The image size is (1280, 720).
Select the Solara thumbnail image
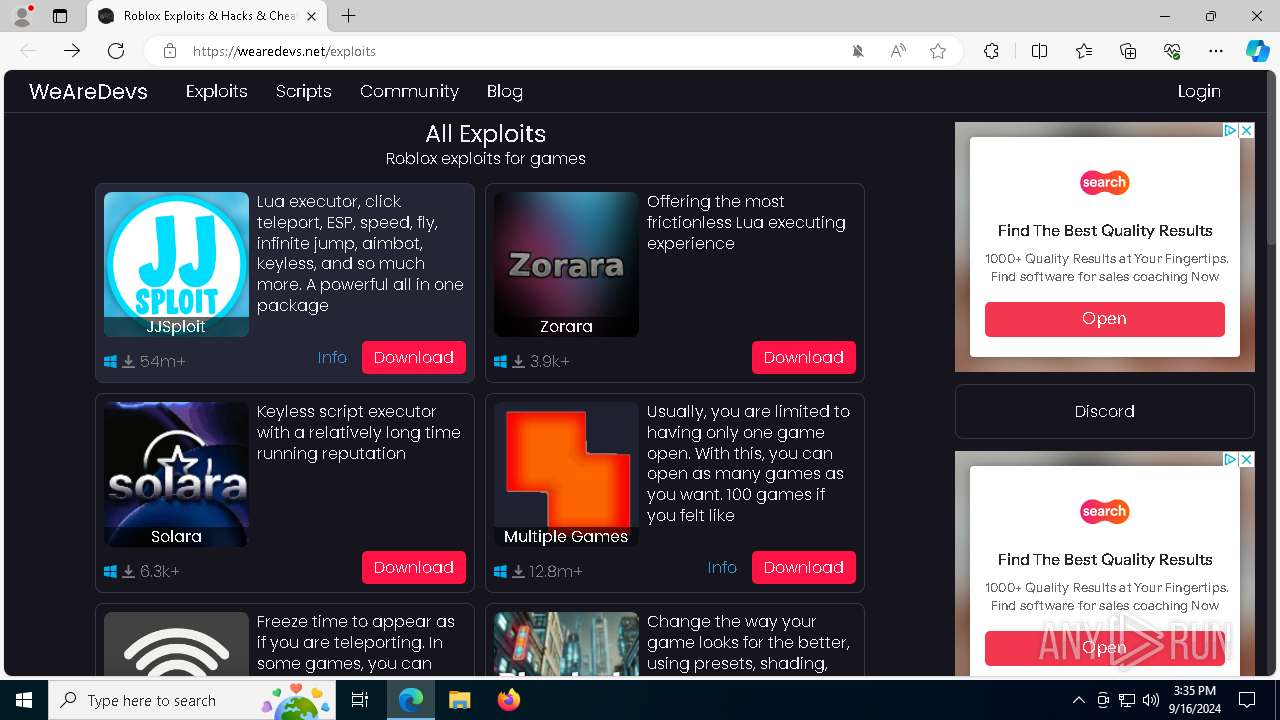[x=176, y=474]
